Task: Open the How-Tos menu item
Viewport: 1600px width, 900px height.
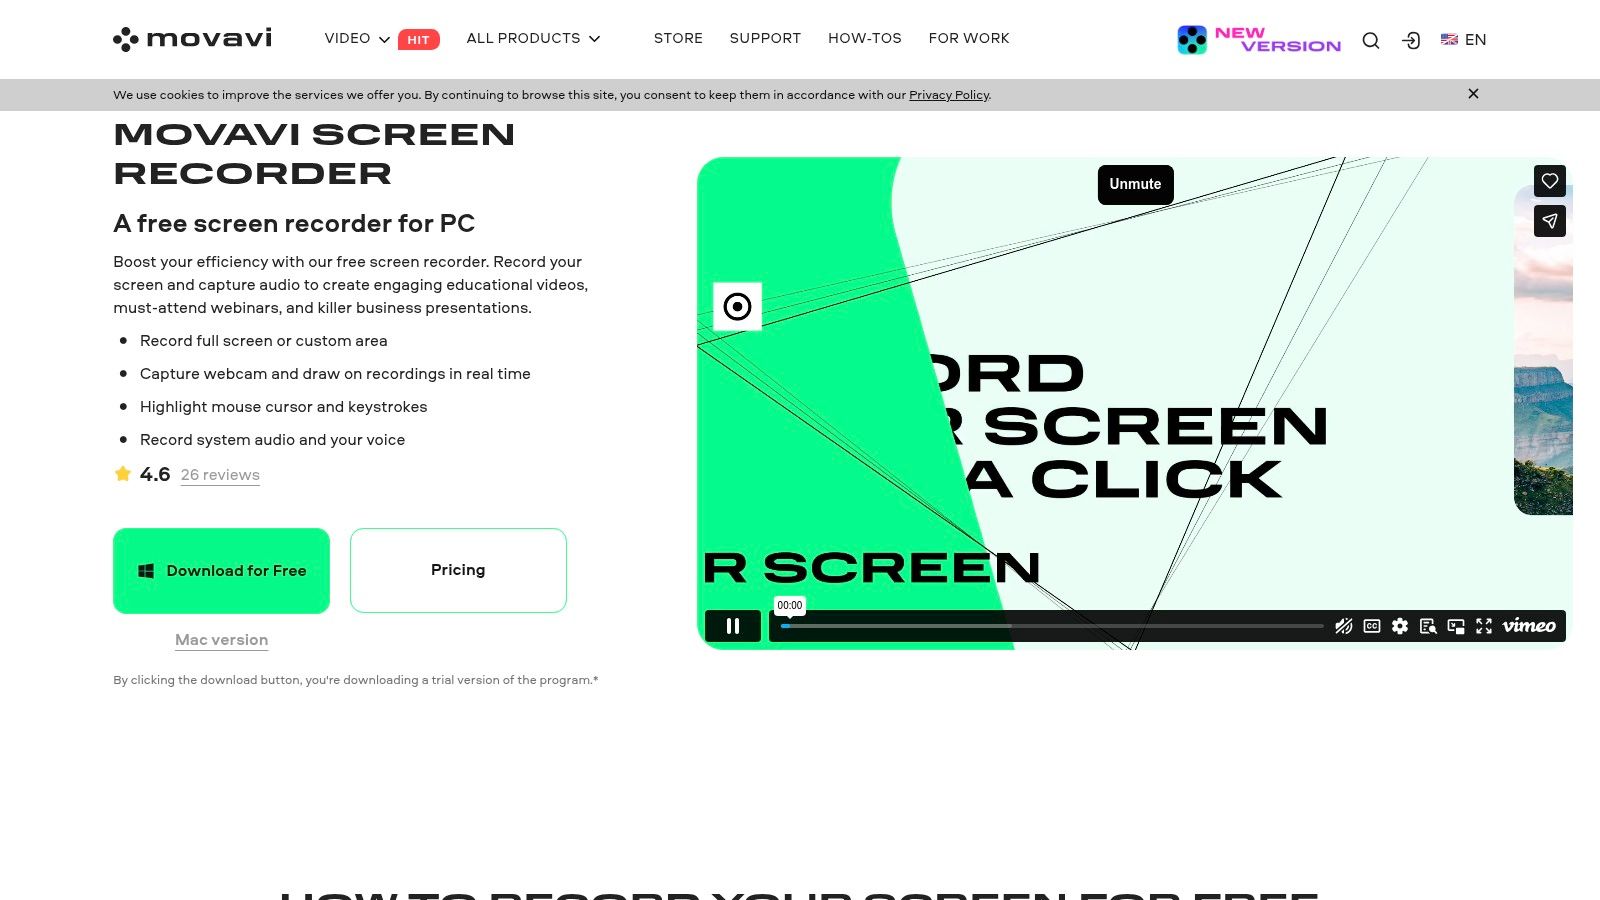Action: pos(865,39)
